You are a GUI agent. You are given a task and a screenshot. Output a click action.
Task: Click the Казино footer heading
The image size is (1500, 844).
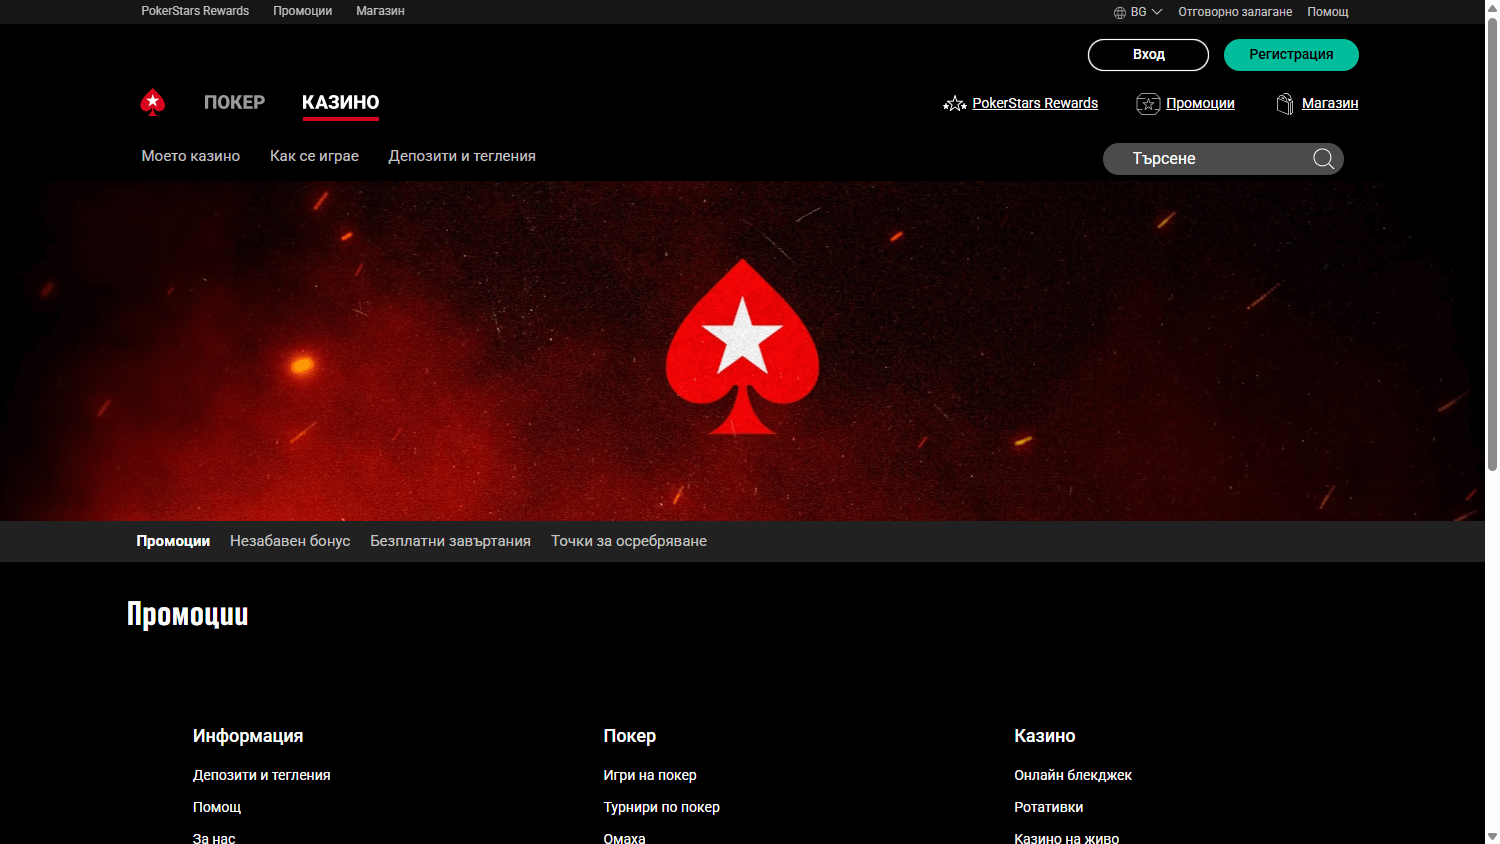pyautogui.click(x=1044, y=736)
